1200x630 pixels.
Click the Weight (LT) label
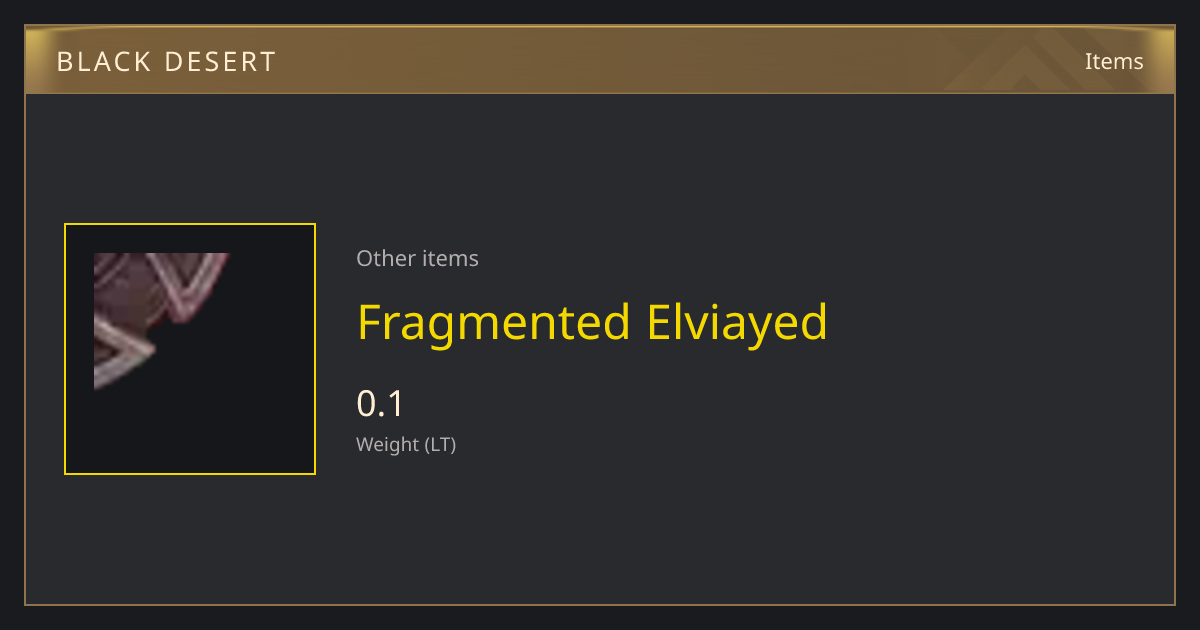[x=406, y=444]
